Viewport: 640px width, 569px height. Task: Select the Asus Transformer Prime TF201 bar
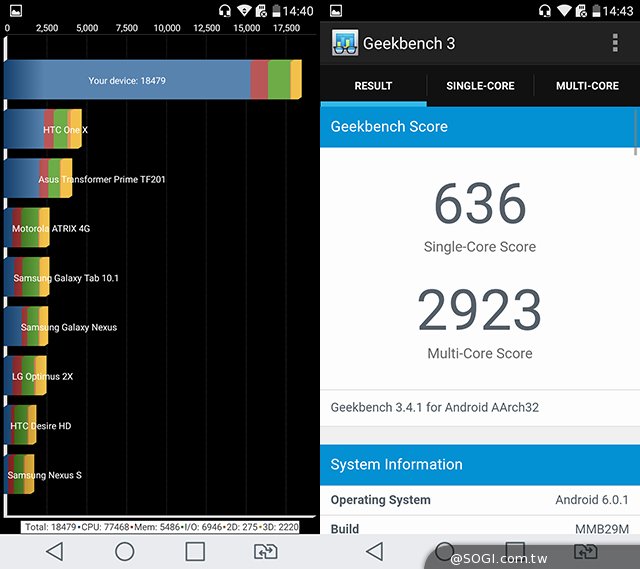coord(38,178)
